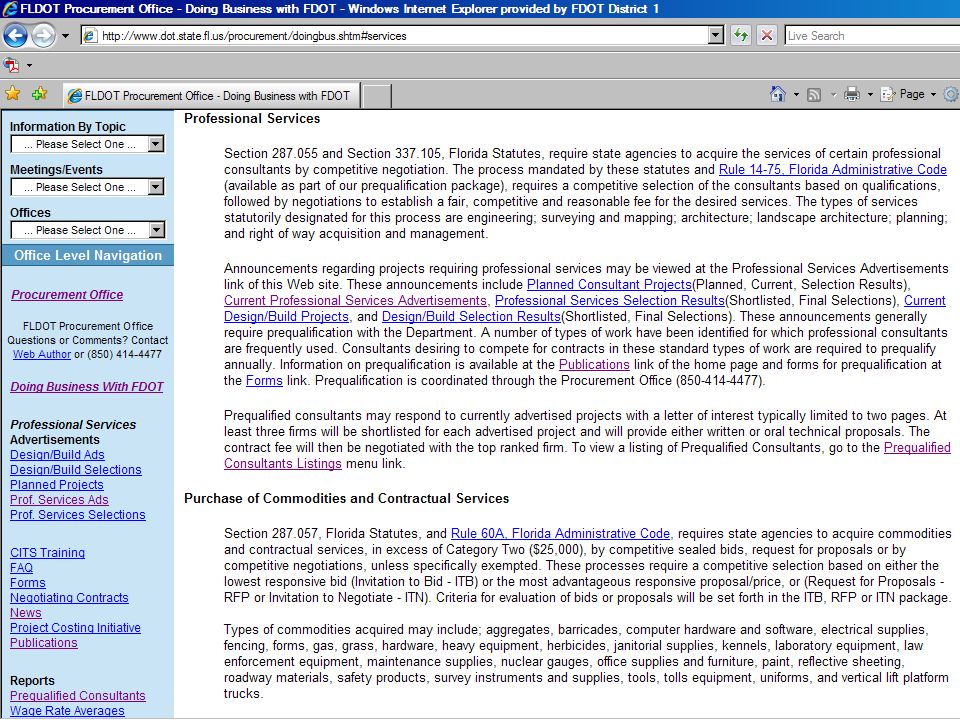Click the page icon in address bar

point(89,36)
